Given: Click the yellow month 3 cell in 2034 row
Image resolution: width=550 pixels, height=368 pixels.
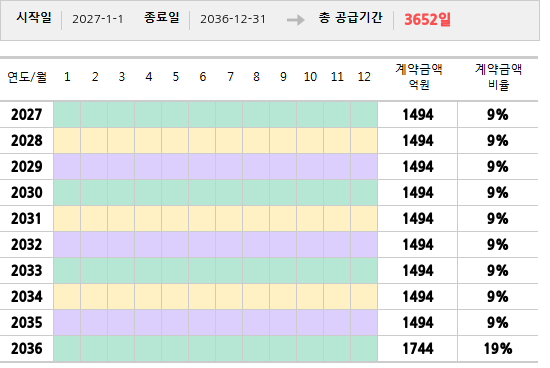Looking at the screenshot, I should (121, 296).
